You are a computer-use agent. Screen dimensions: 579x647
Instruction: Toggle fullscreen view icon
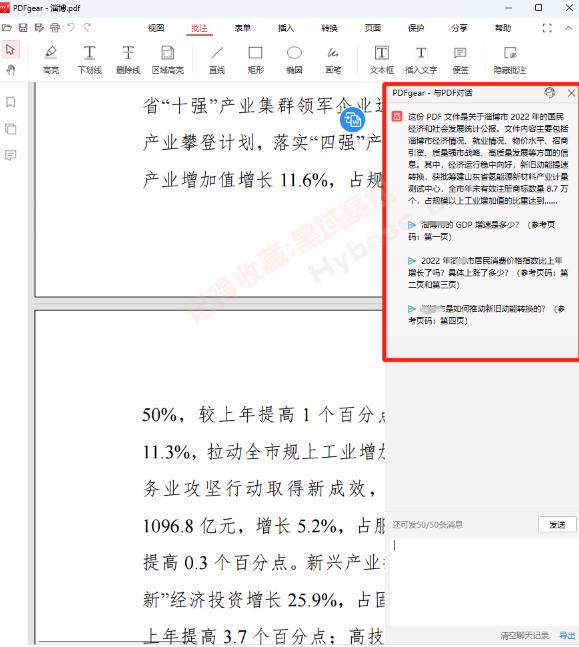tap(547, 28)
